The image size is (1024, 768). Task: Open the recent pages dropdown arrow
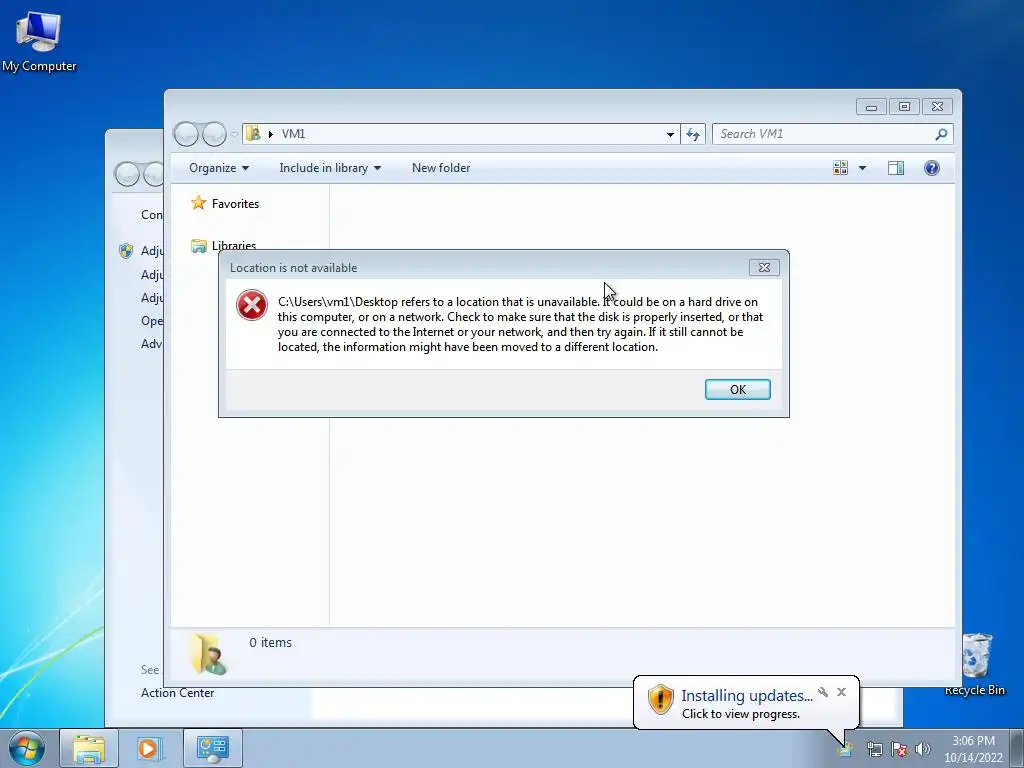(234, 134)
